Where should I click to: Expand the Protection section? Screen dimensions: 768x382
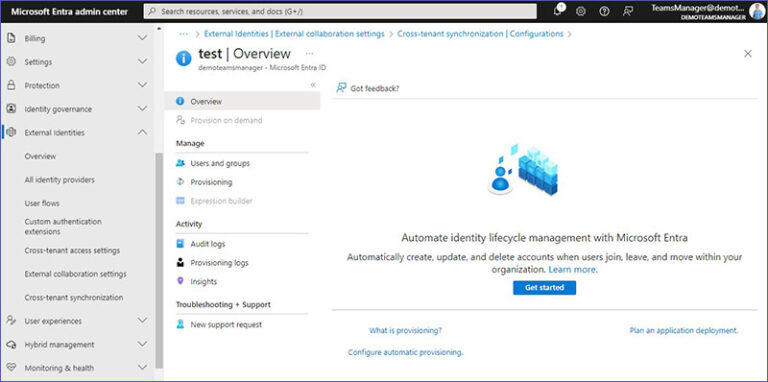(142, 85)
